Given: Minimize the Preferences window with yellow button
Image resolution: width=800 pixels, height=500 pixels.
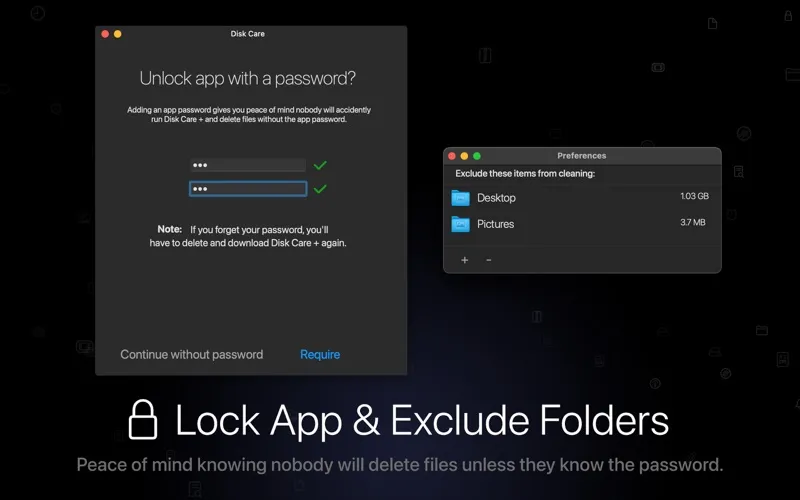Looking at the screenshot, I should 464,156.
